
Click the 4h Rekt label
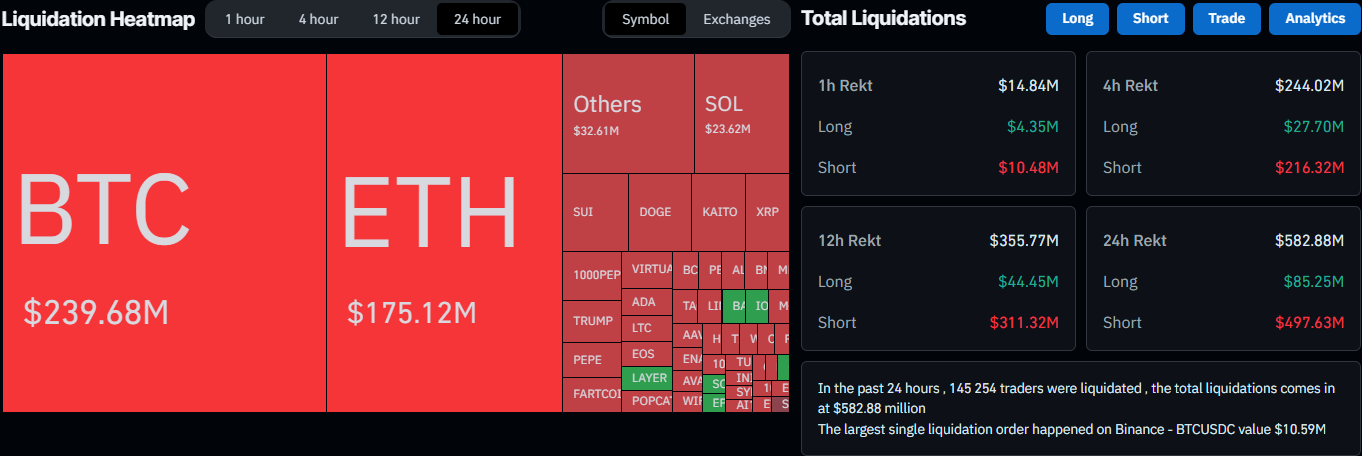[x=1131, y=86]
